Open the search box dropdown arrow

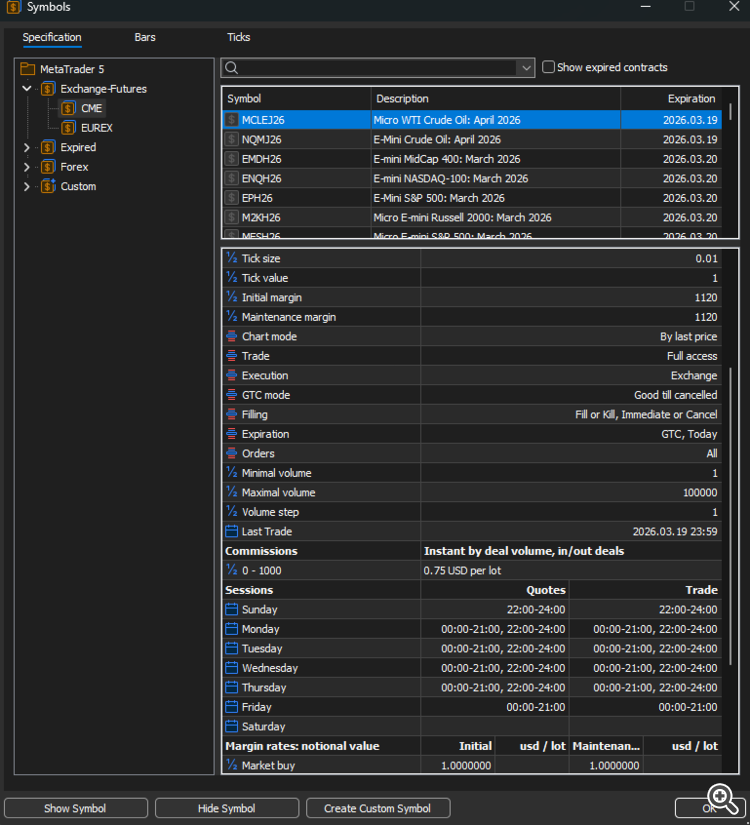pyautogui.click(x=526, y=68)
